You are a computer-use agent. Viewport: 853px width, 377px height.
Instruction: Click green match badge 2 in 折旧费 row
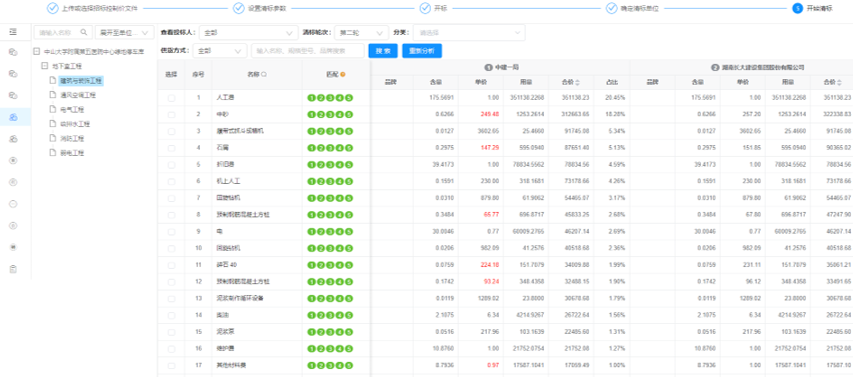[321, 164]
